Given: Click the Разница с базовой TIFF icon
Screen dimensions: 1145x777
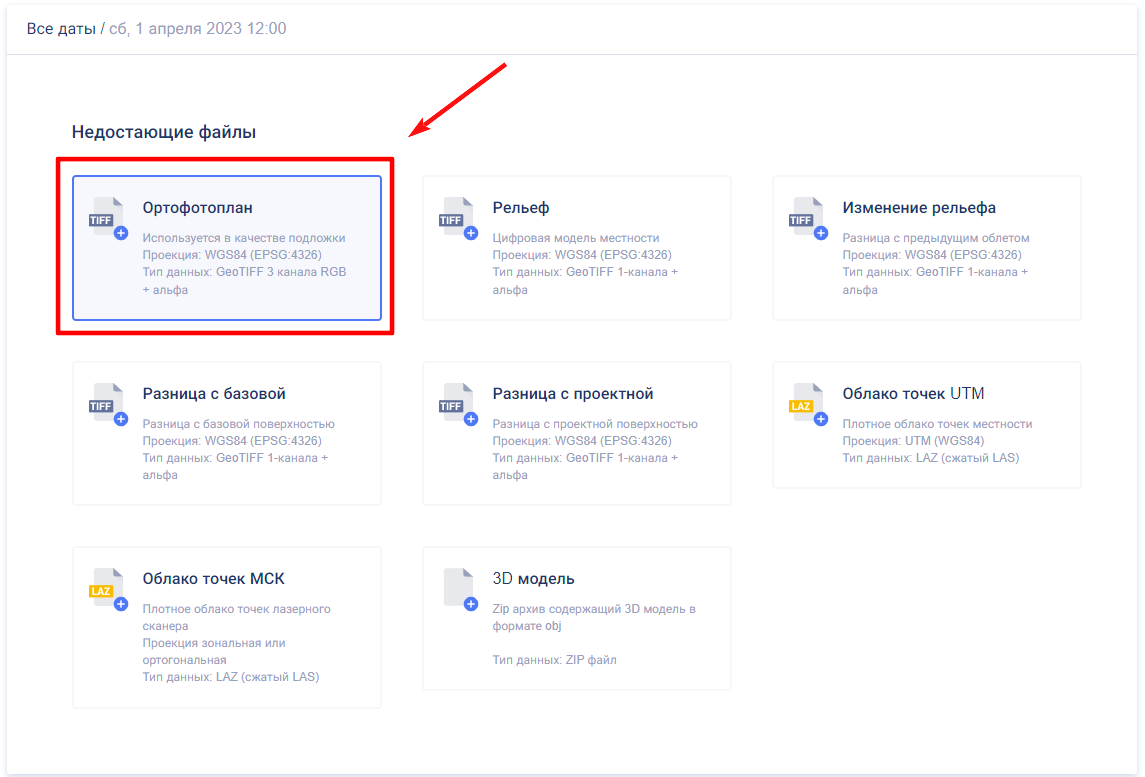Looking at the screenshot, I should [x=108, y=404].
